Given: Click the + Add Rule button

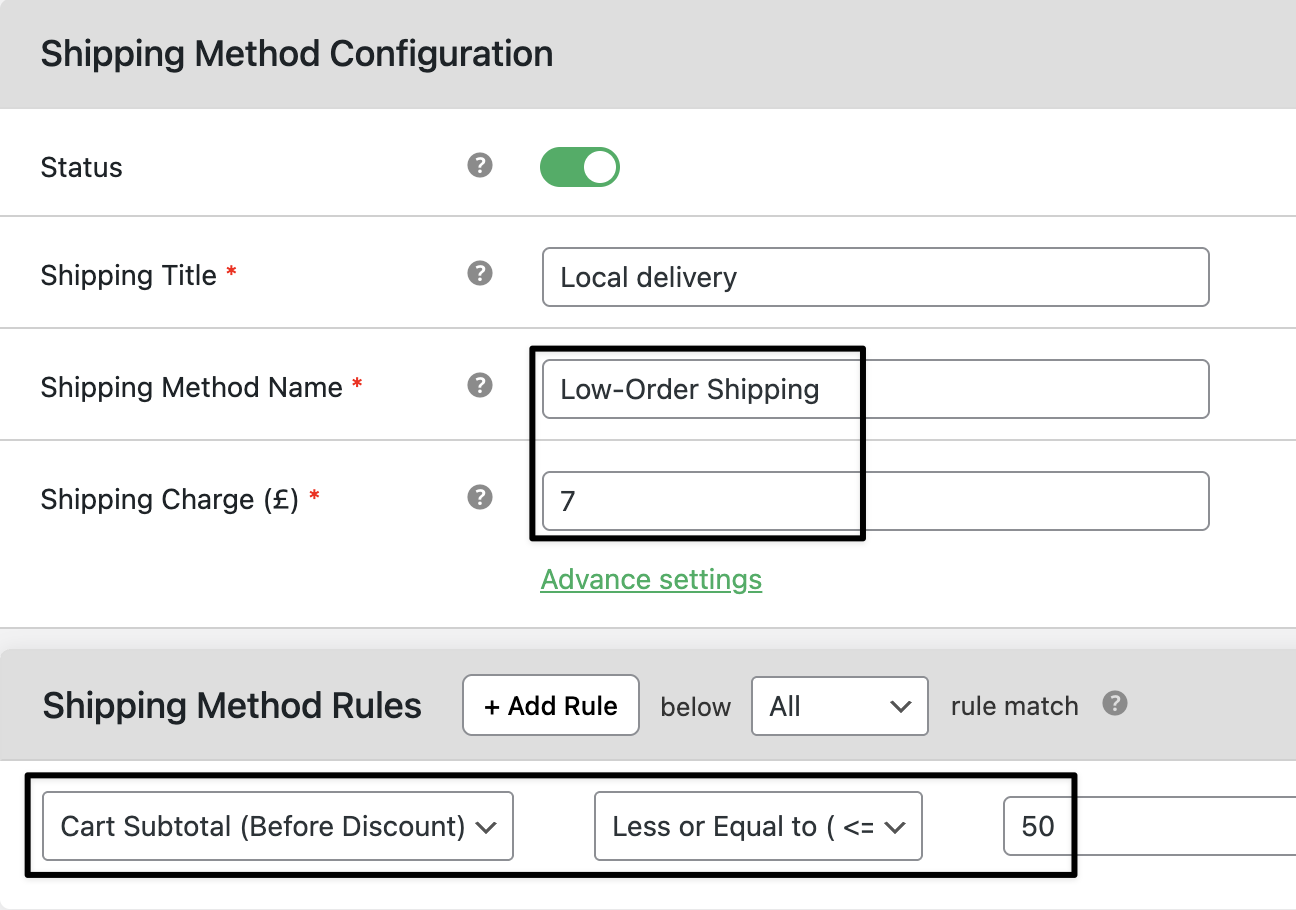Looking at the screenshot, I should coord(551,706).
